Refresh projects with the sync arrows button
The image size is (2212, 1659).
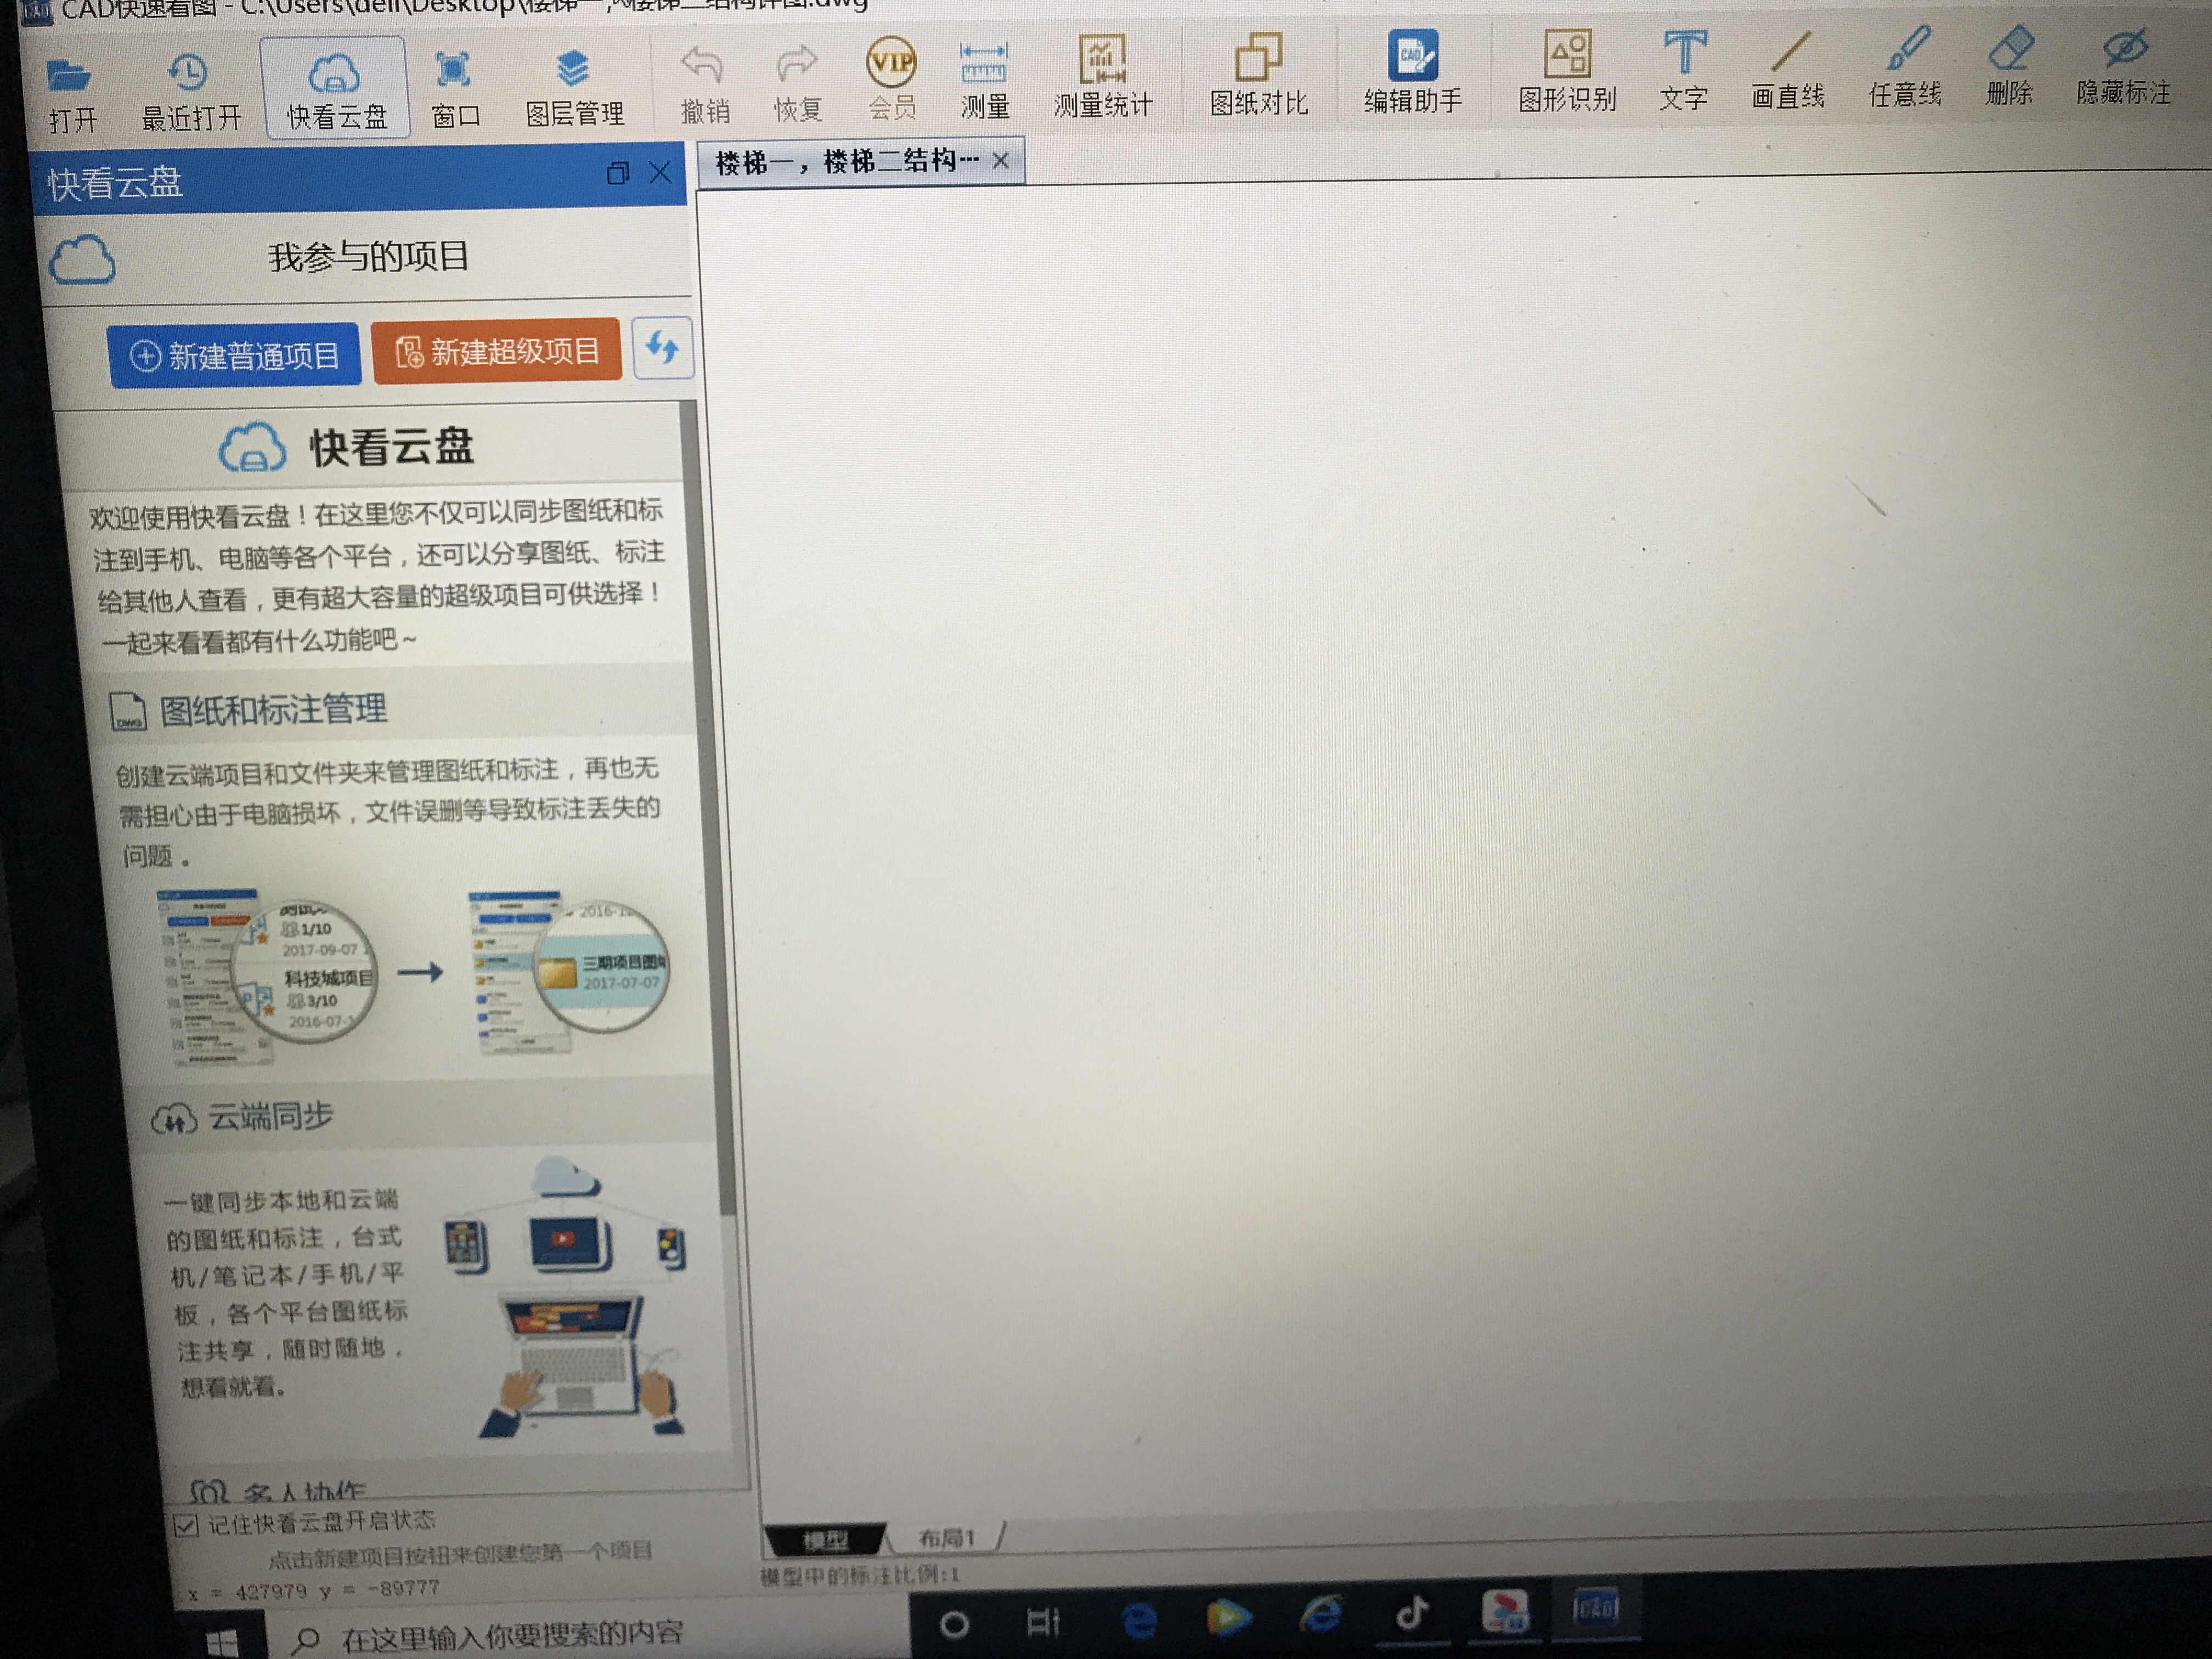[662, 347]
